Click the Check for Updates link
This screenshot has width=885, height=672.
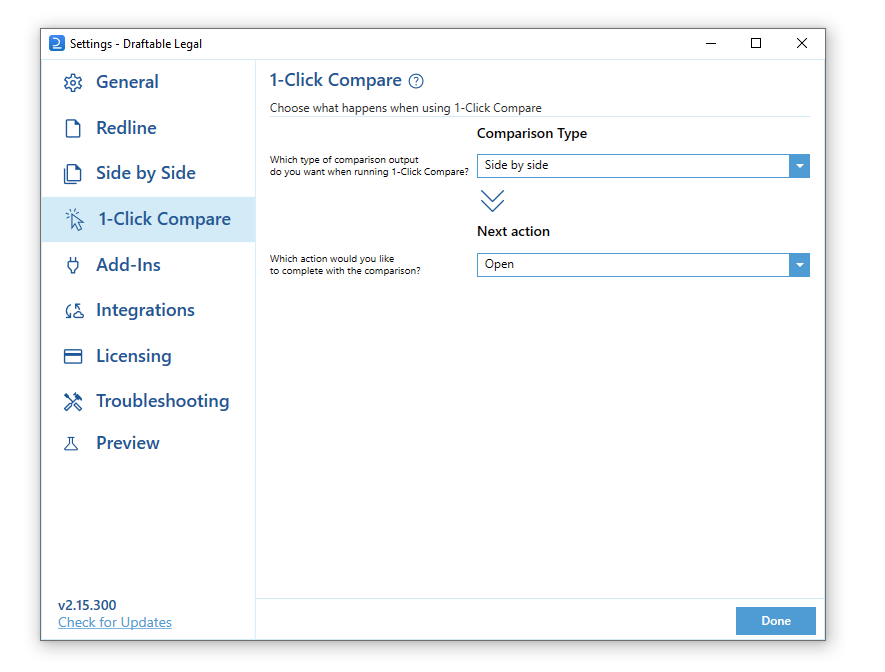115,622
